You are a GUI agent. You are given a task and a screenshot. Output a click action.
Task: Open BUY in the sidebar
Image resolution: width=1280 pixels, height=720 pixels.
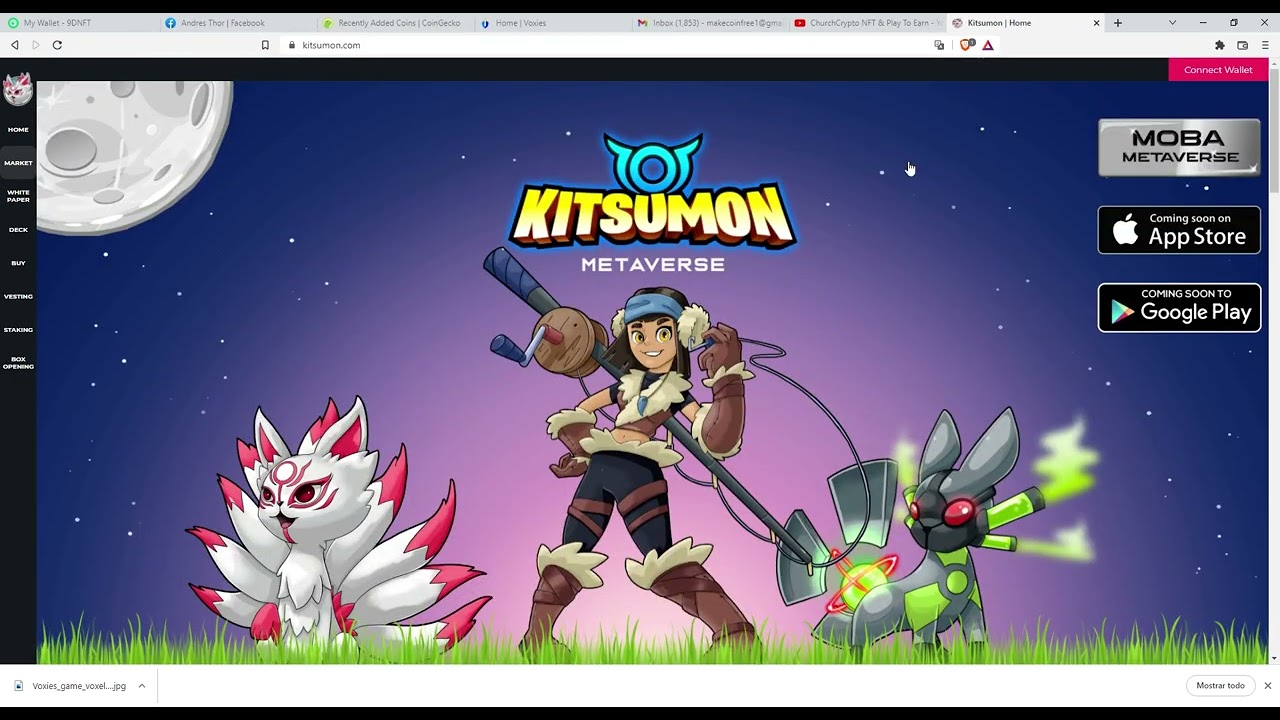click(x=18, y=263)
